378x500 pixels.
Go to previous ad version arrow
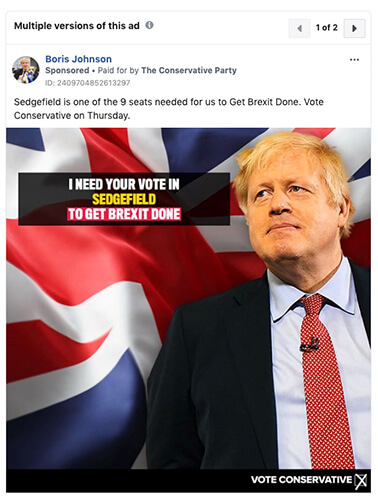(x=299, y=28)
